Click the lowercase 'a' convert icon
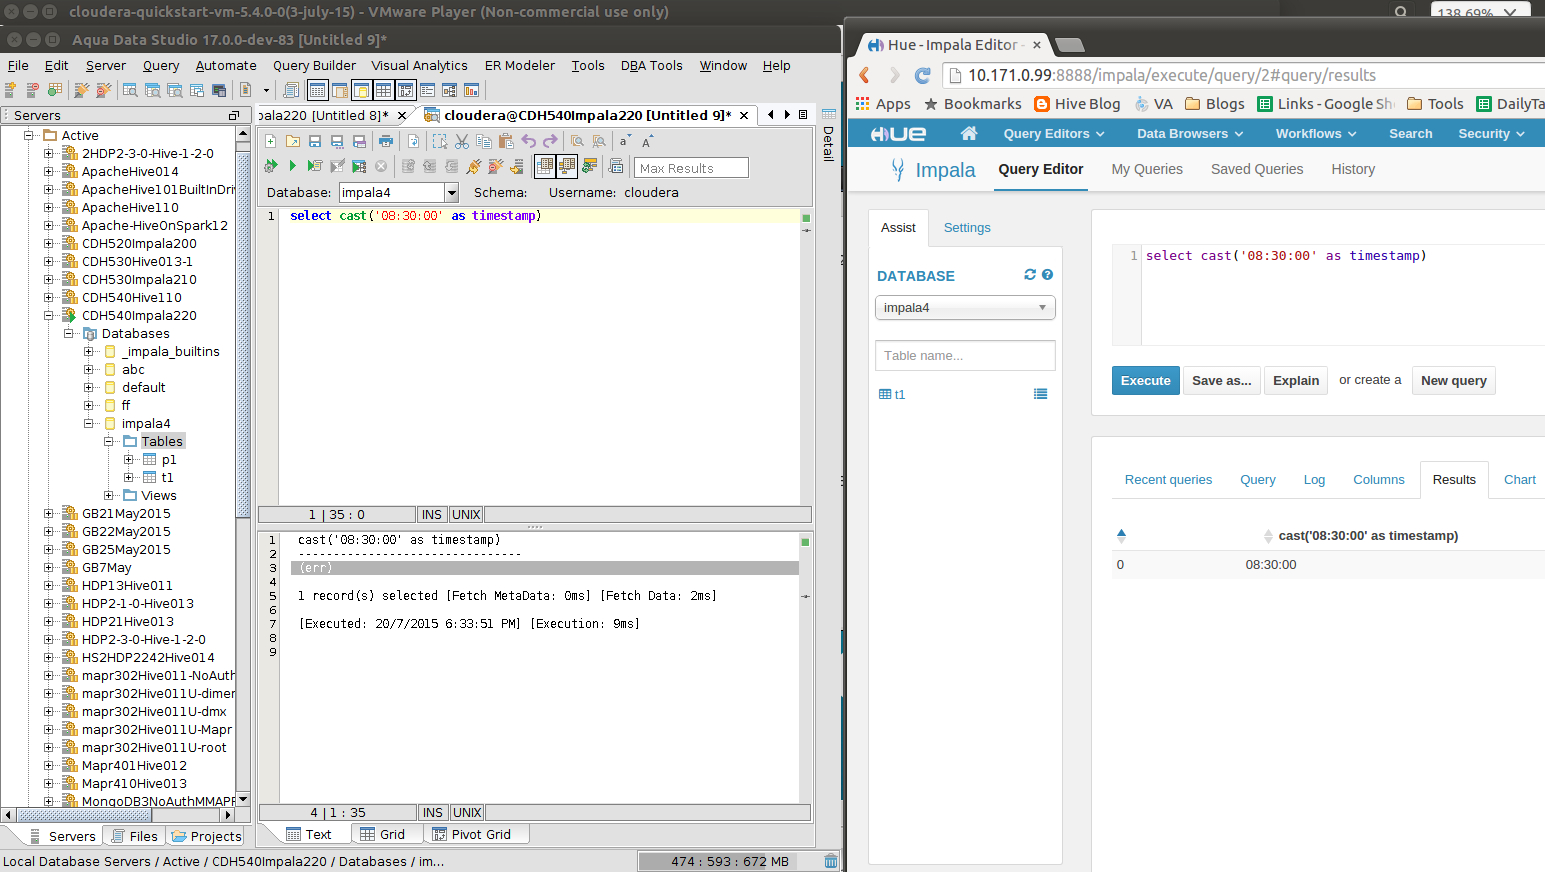This screenshot has width=1545, height=872. click(625, 141)
